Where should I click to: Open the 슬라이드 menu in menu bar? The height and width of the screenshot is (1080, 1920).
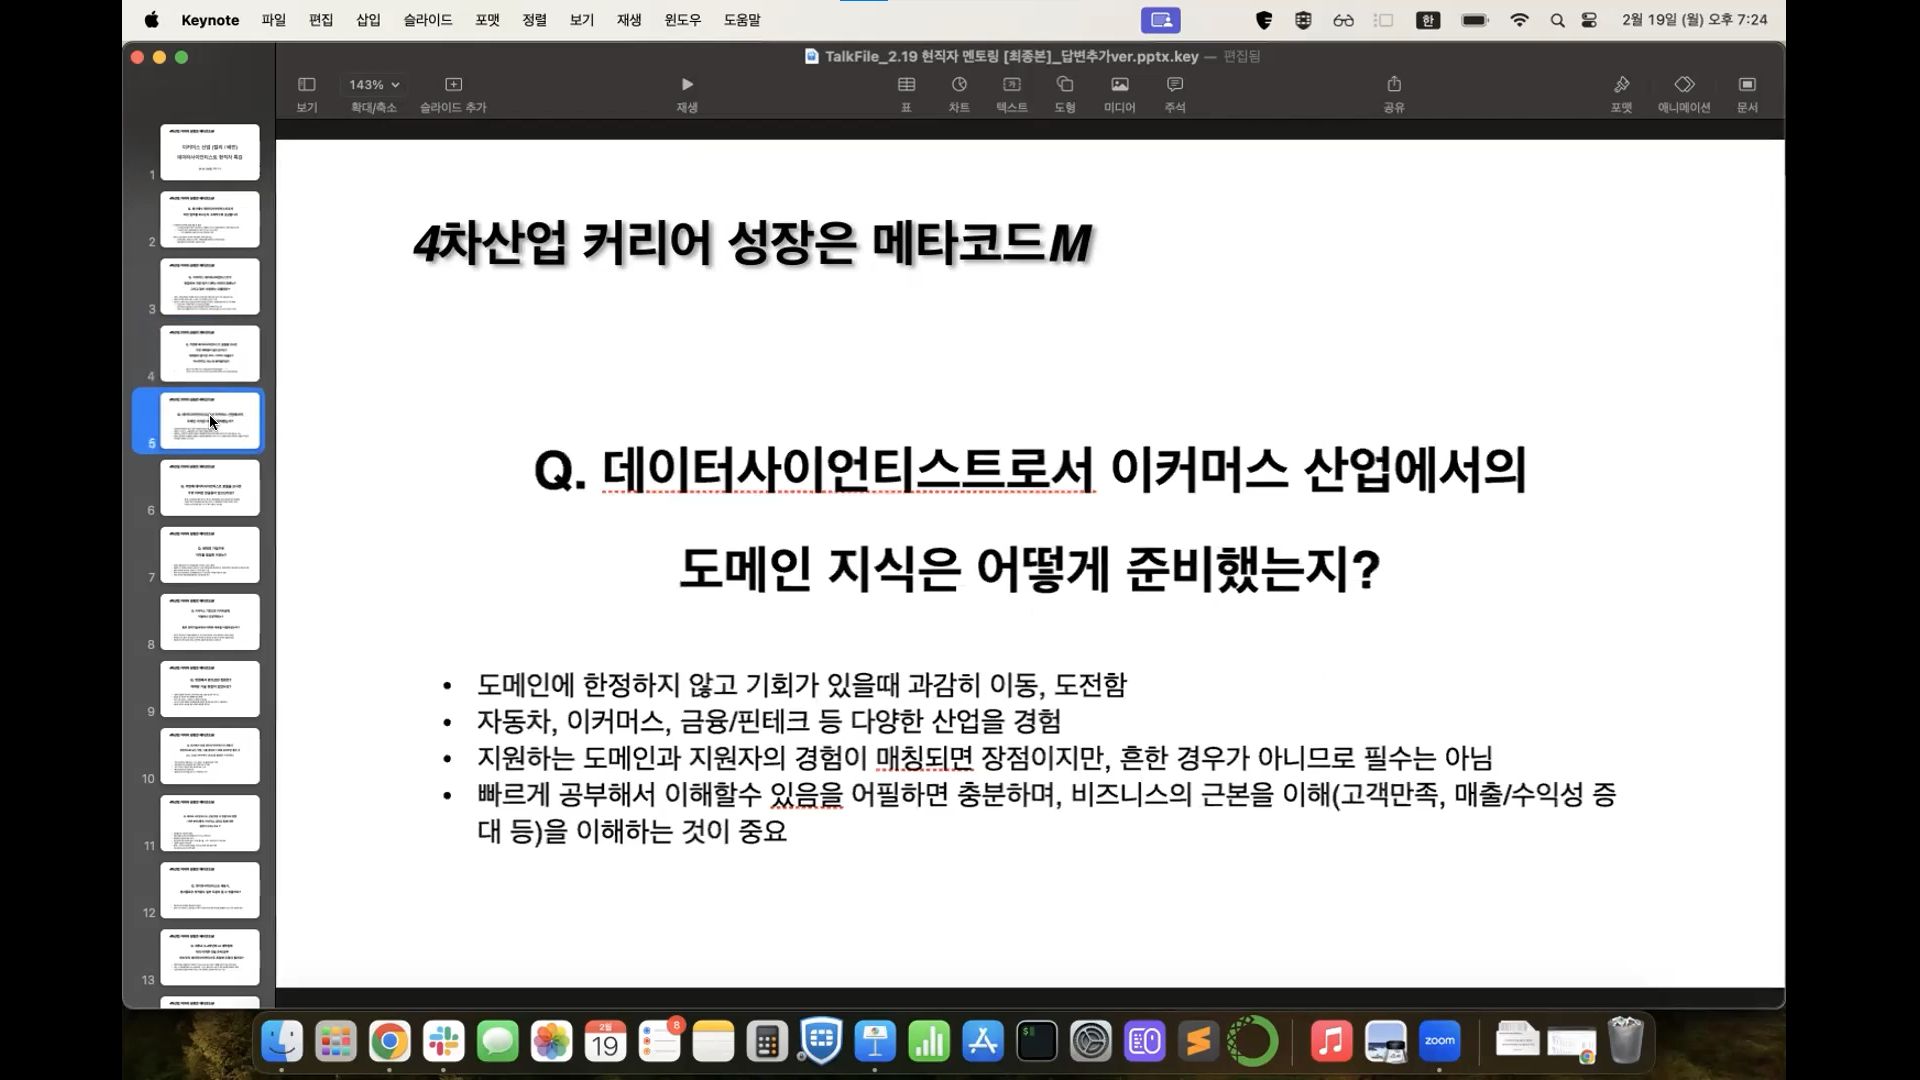click(427, 20)
